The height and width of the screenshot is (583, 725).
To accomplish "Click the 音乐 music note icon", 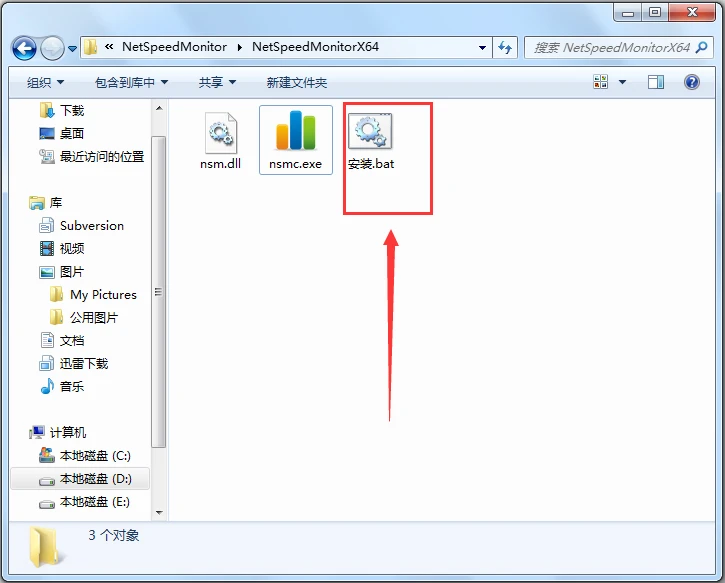I will (47, 387).
